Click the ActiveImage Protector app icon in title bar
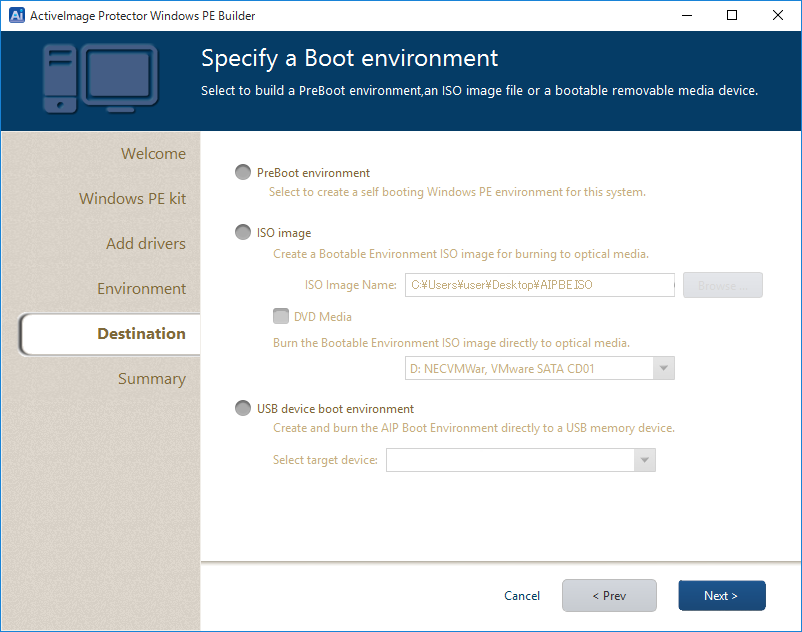 click(16, 15)
